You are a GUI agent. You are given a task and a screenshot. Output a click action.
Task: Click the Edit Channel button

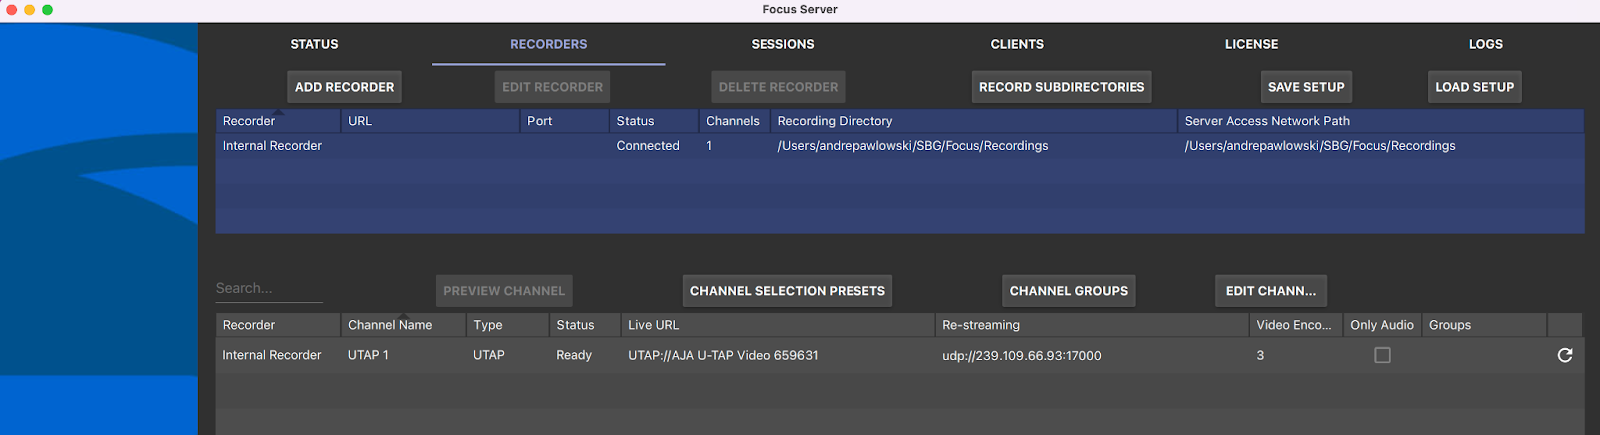pos(1270,291)
